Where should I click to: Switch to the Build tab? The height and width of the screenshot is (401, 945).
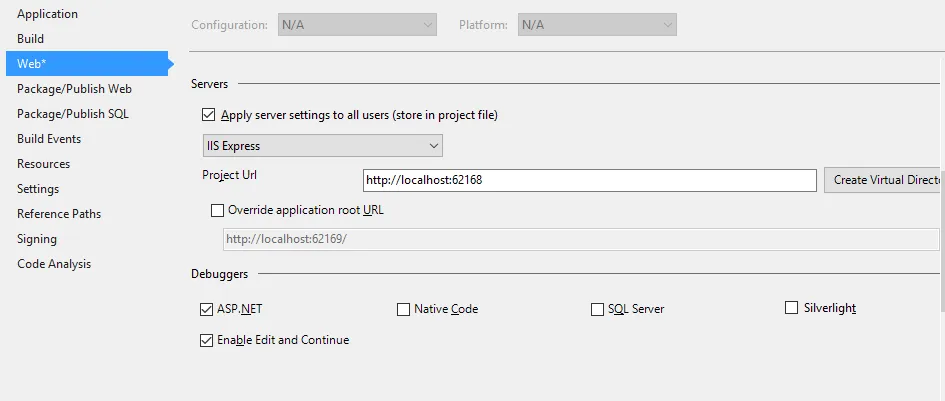[31, 39]
